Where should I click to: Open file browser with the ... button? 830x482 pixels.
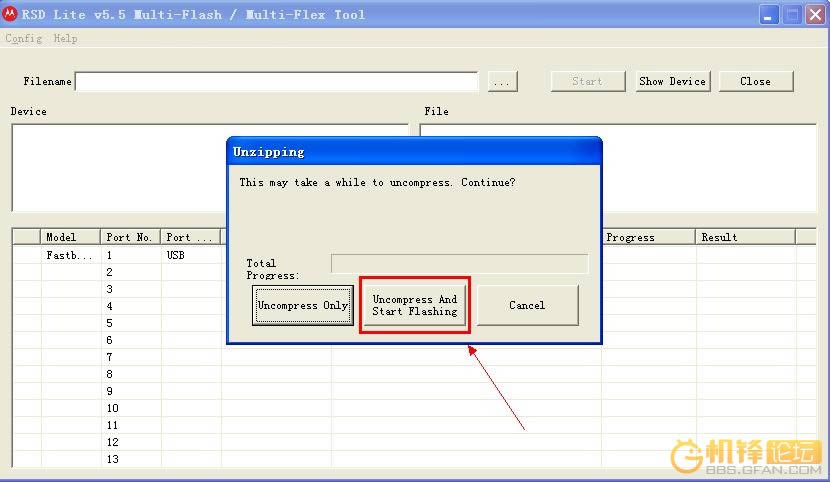[502, 82]
